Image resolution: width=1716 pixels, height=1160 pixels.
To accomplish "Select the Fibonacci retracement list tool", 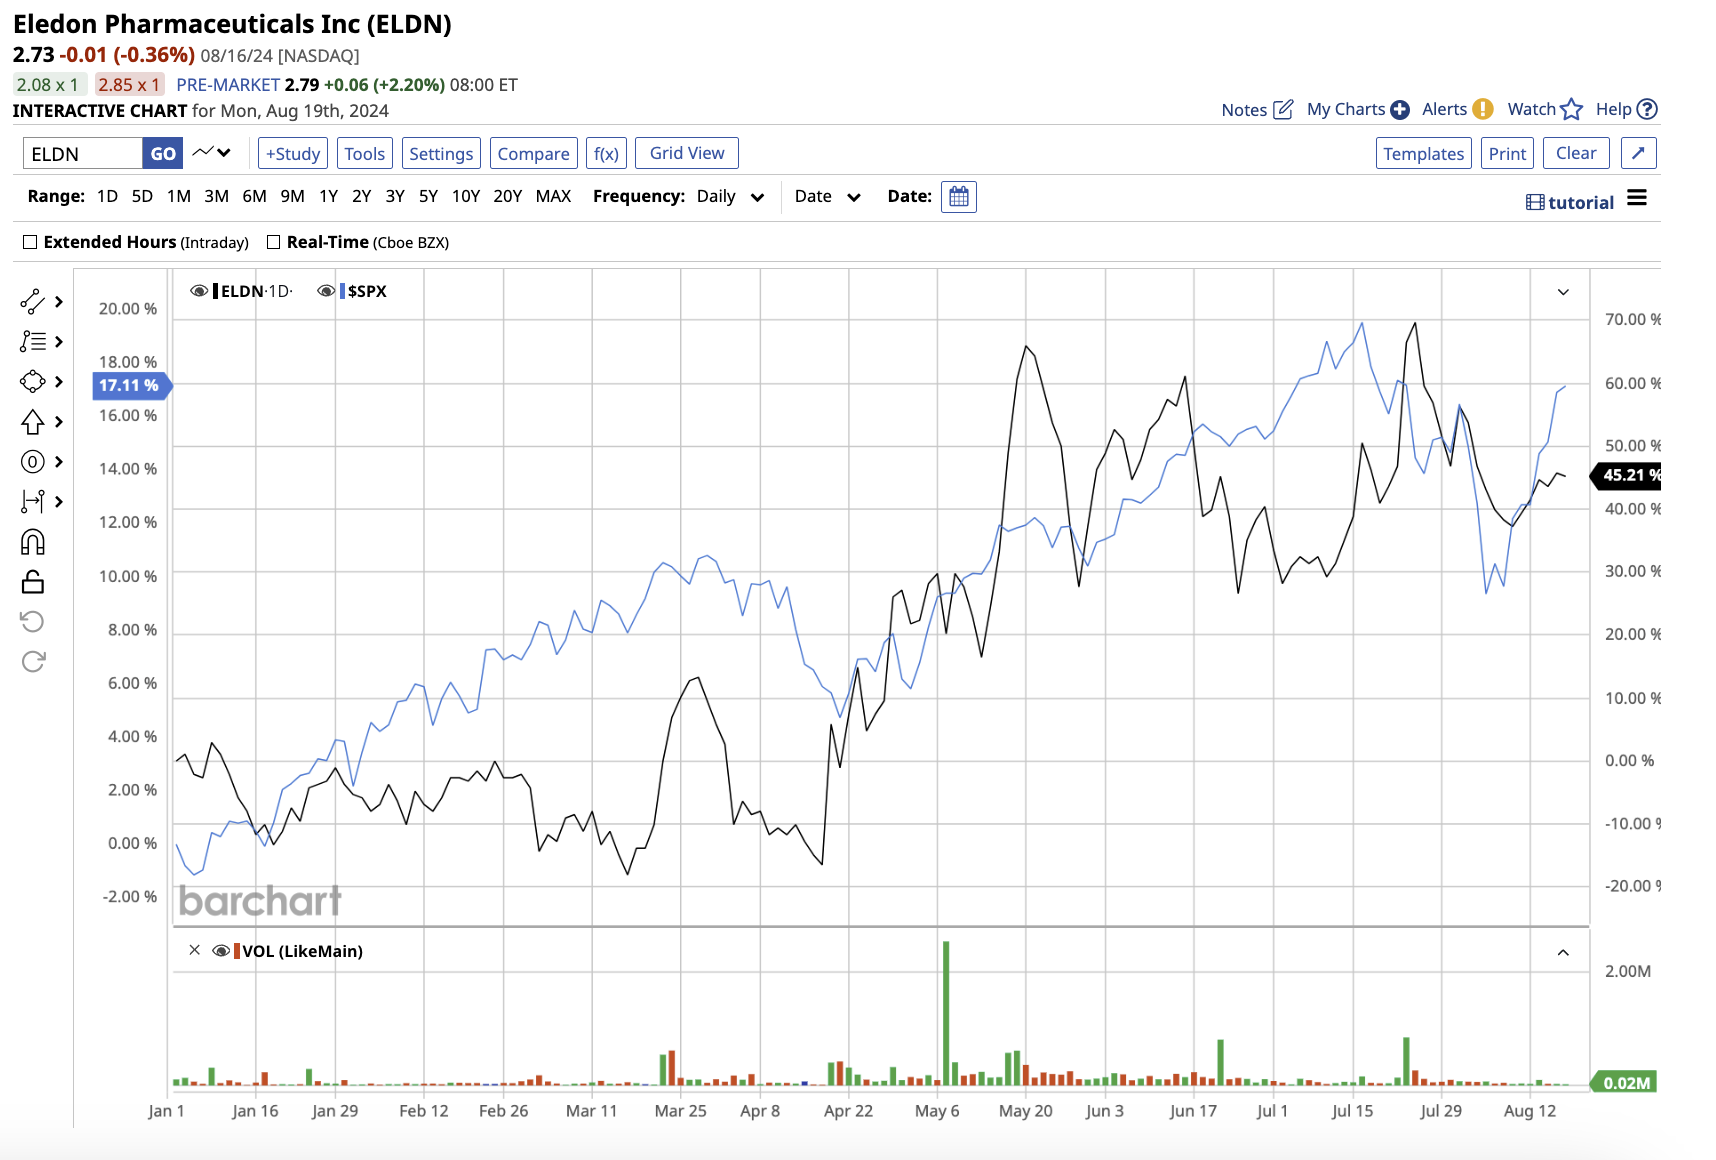I will [x=32, y=342].
